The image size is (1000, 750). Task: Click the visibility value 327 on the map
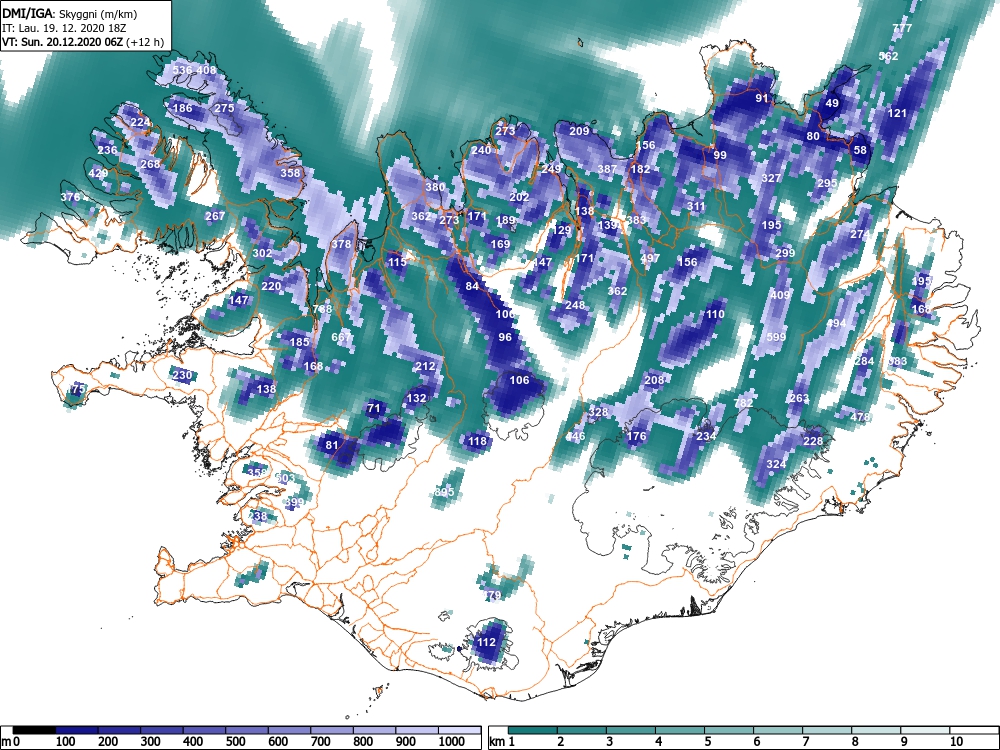pyautogui.click(x=771, y=179)
